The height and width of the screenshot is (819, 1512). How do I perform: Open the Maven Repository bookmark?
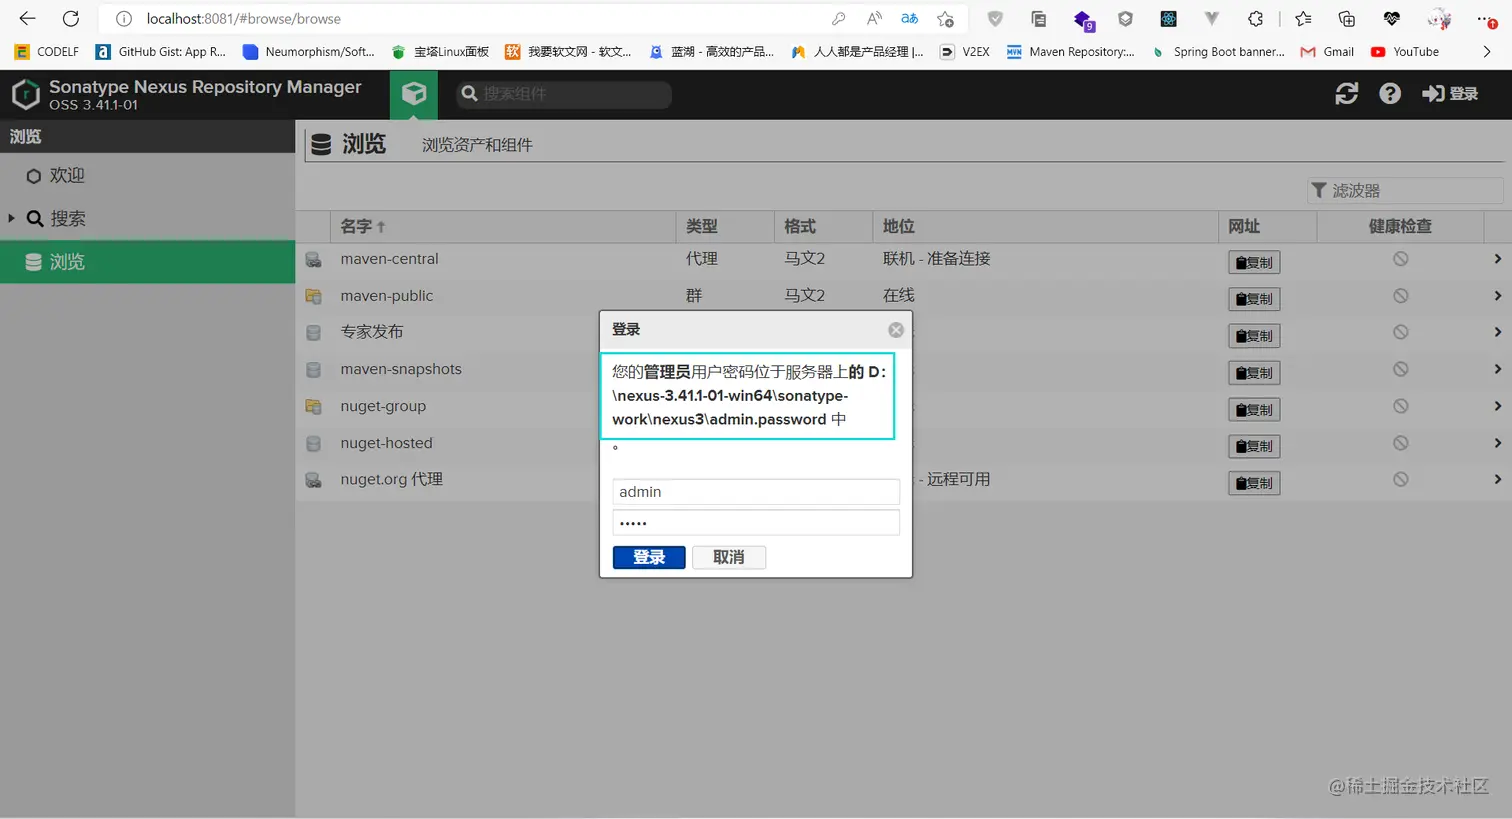[x=1071, y=52]
